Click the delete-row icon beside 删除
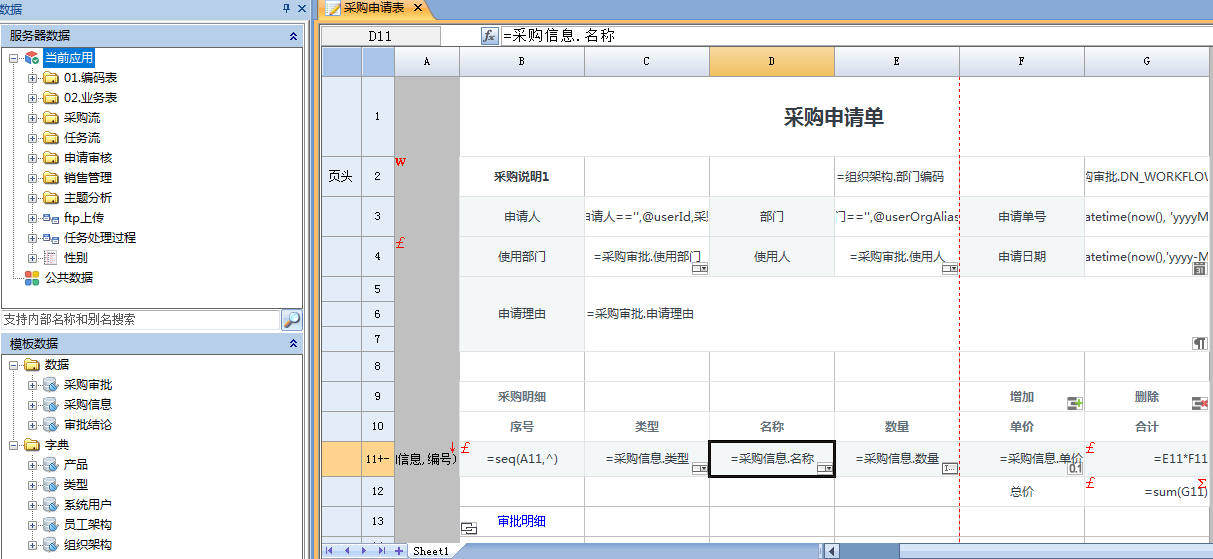The width and height of the screenshot is (1213, 559). pos(1201,403)
